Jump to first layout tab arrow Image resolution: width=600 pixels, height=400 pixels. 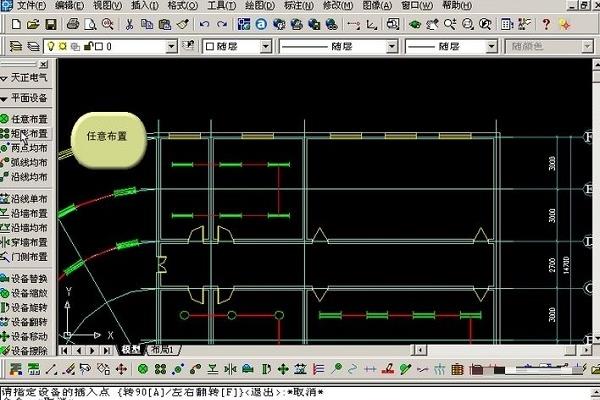click(x=64, y=350)
